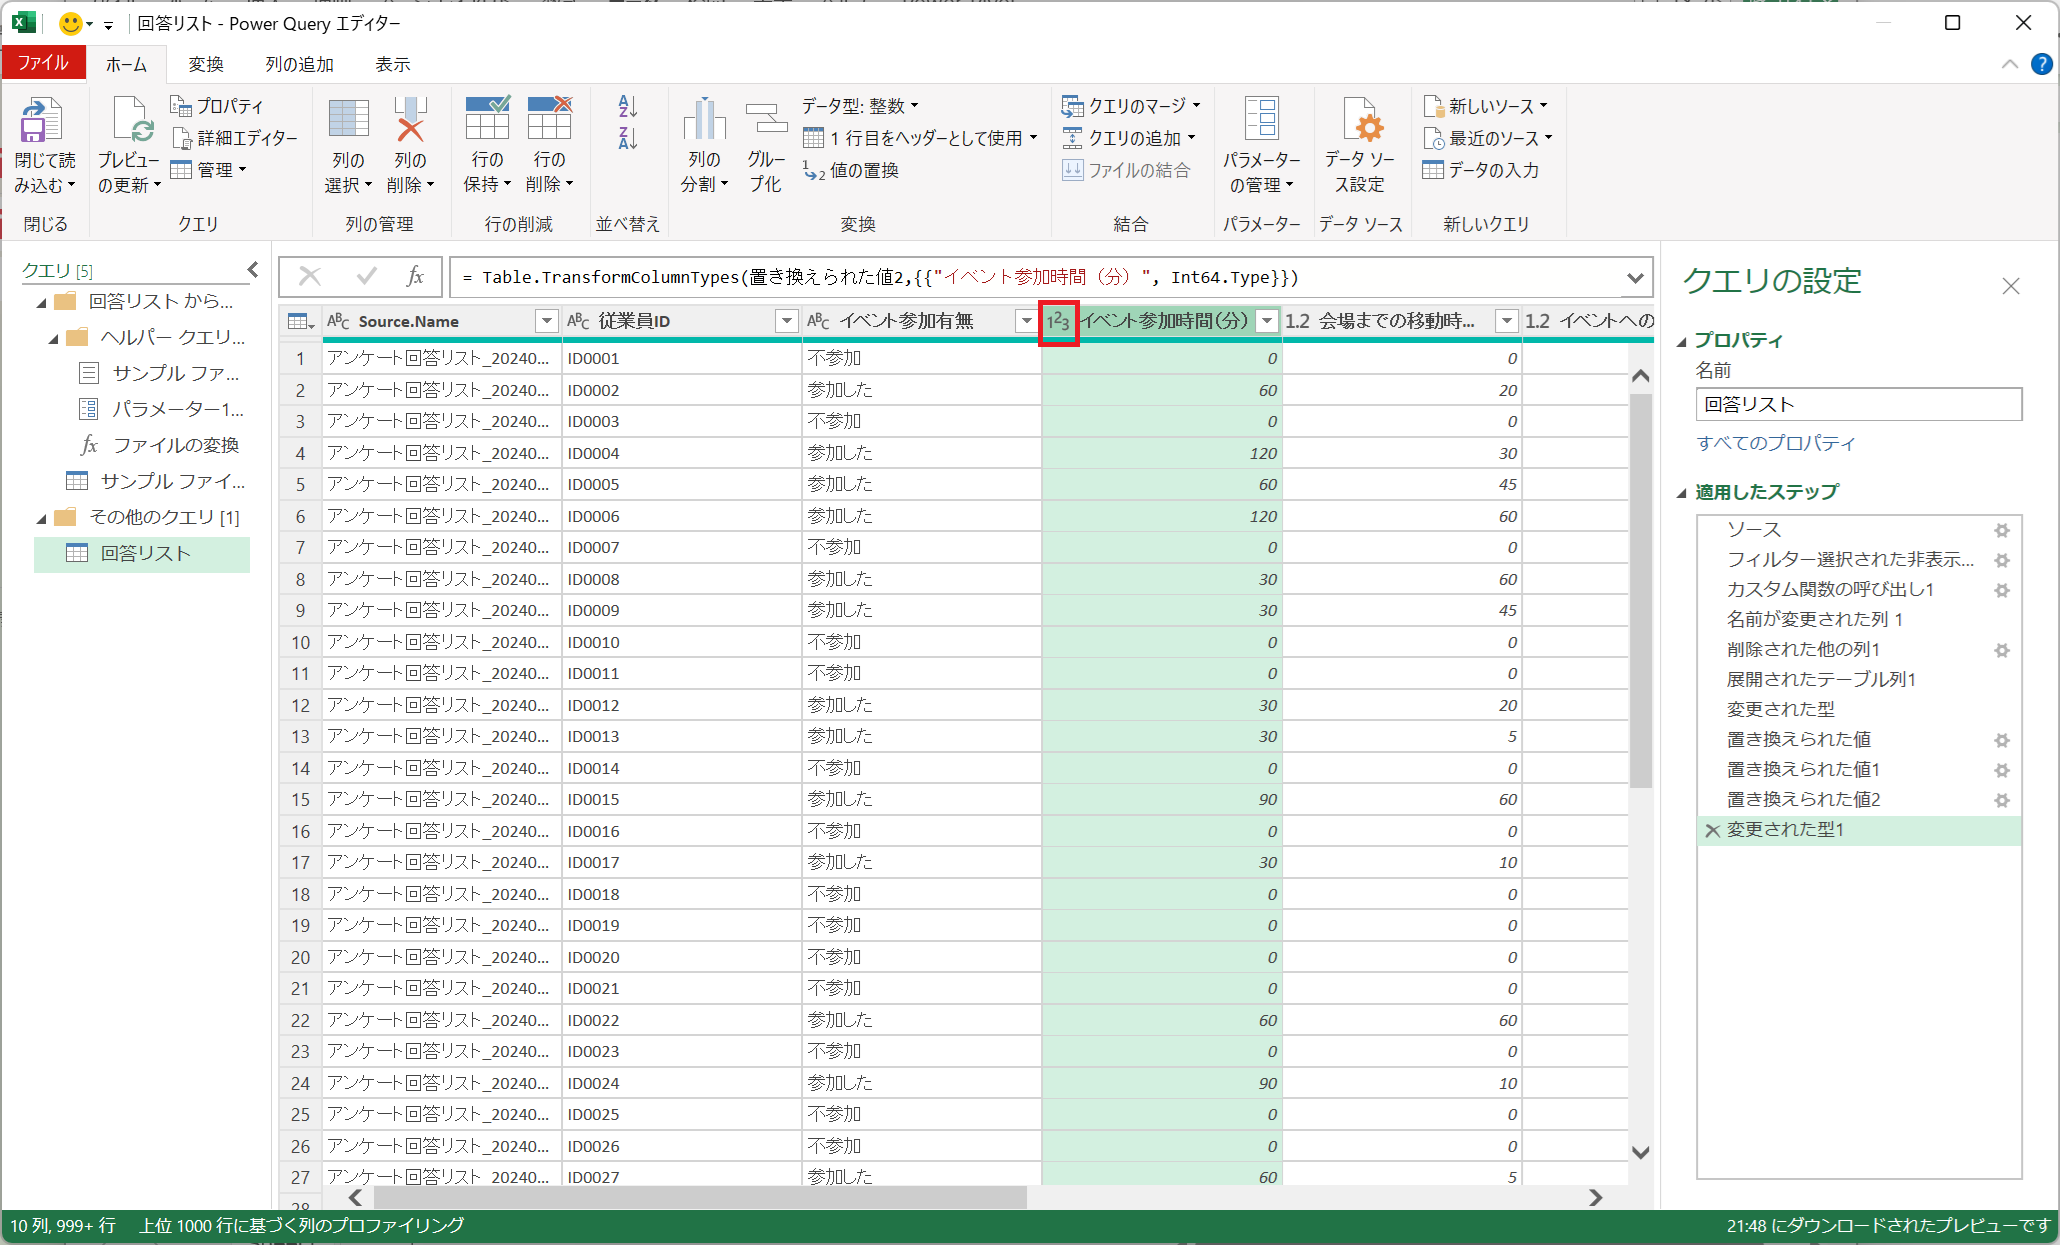Switch to the ホーム tab
The image size is (2060, 1245).
[x=126, y=64]
